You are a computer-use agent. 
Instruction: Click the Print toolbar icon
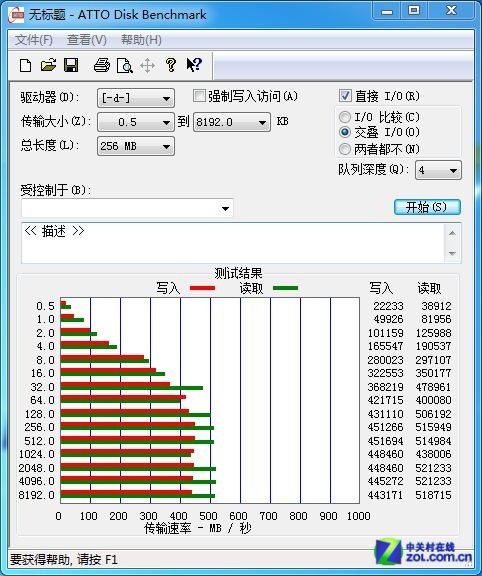coord(102,65)
